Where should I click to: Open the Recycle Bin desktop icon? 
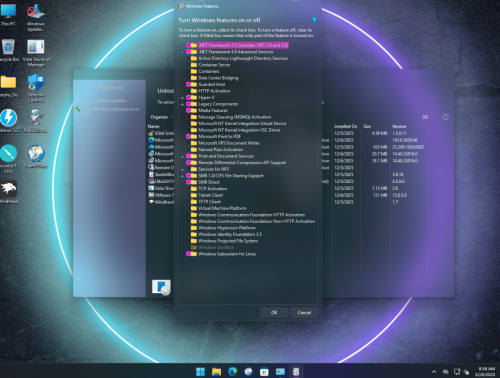(8, 49)
